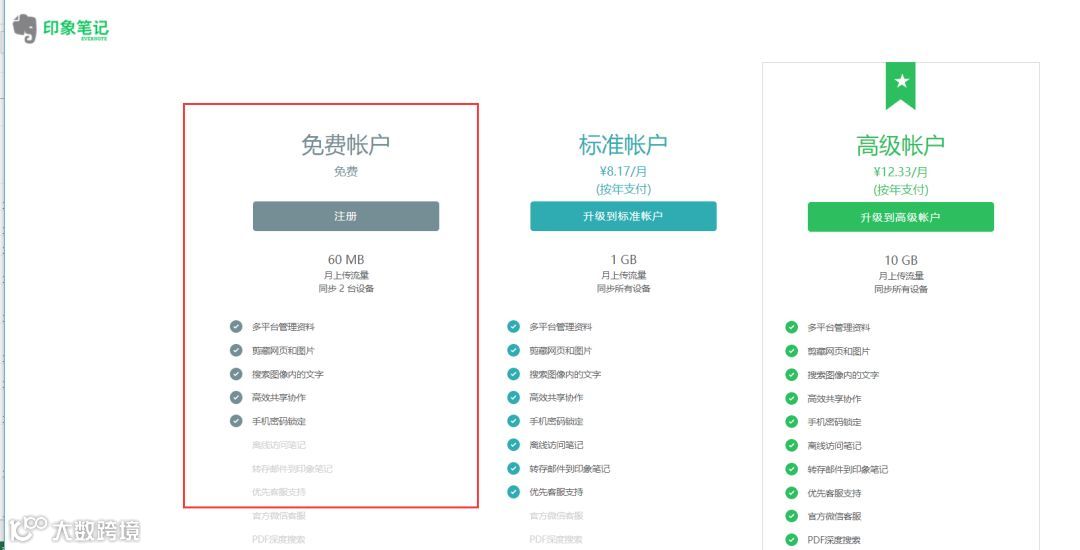Click premium plan check icon beside 离线访问笔记
The image size is (1080, 550).
coord(791,445)
